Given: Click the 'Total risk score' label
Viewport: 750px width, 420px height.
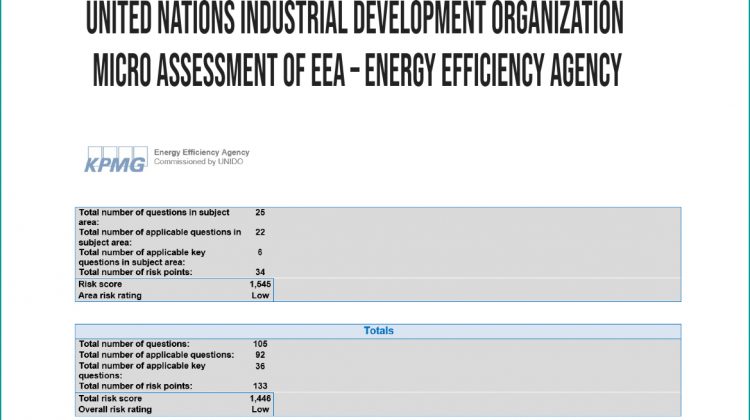Looking at the screenshot, I should point(110,398).
